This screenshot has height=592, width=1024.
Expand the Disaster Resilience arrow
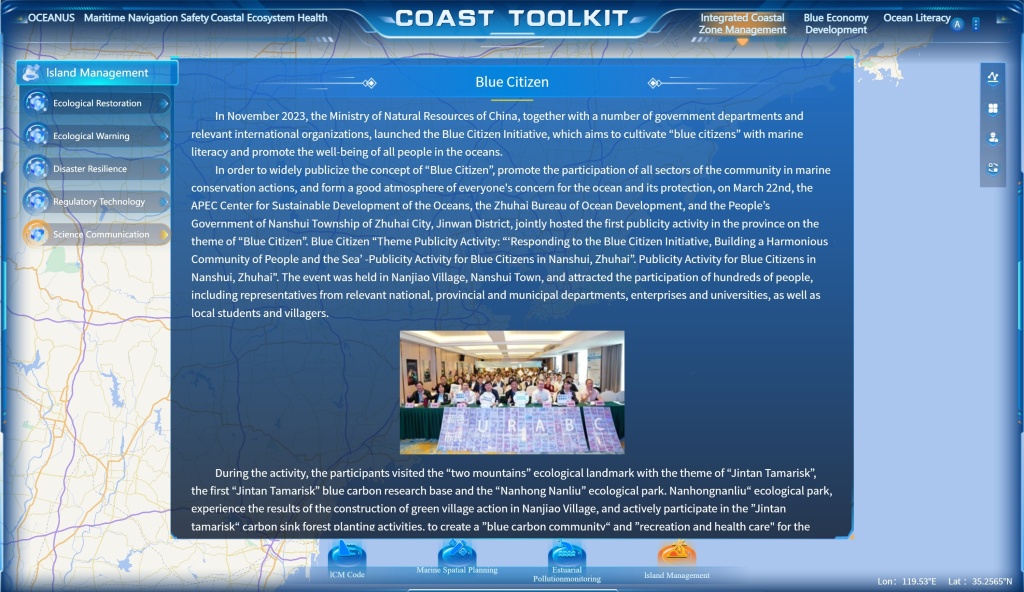164,169
